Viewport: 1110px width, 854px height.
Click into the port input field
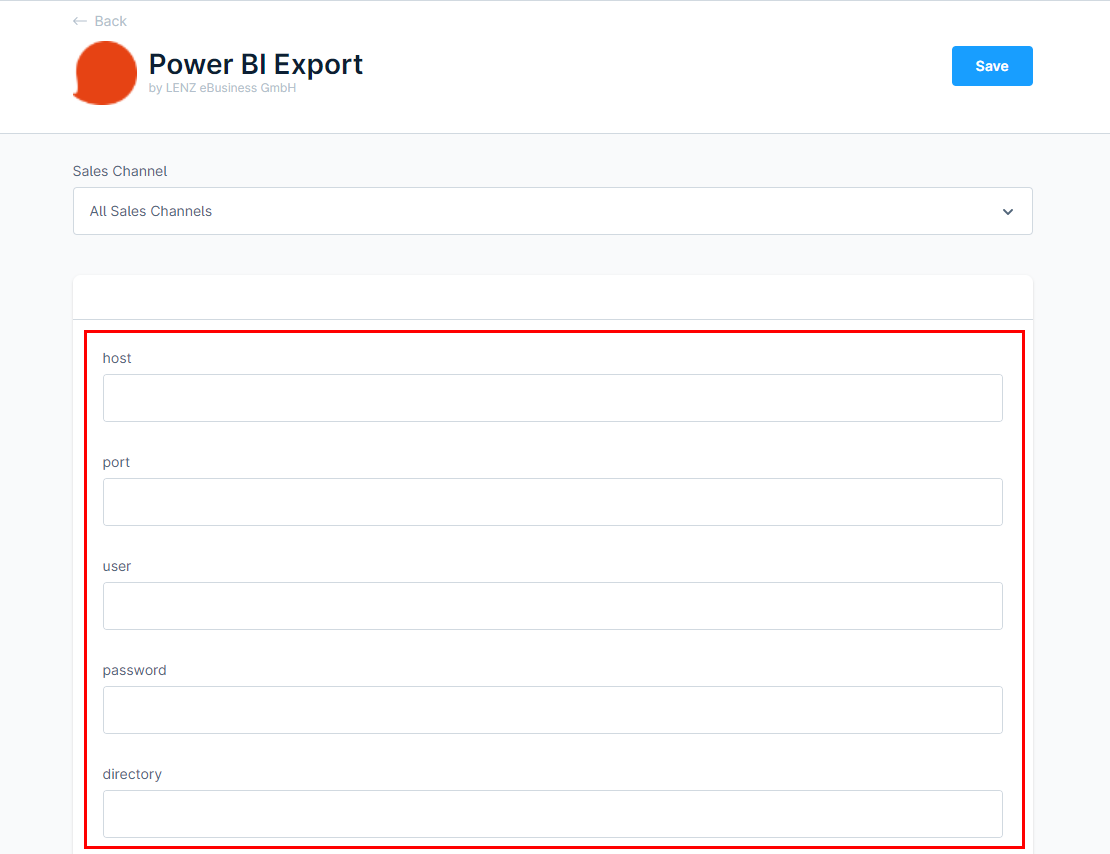click(x=552, y=502)
